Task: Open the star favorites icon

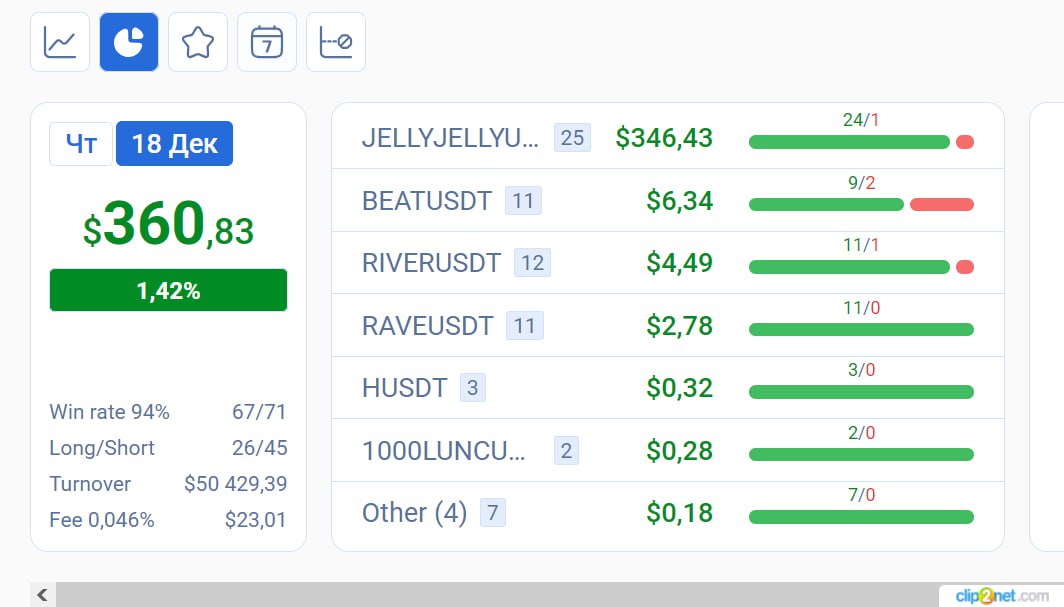Action: click(x=198, y=42)
